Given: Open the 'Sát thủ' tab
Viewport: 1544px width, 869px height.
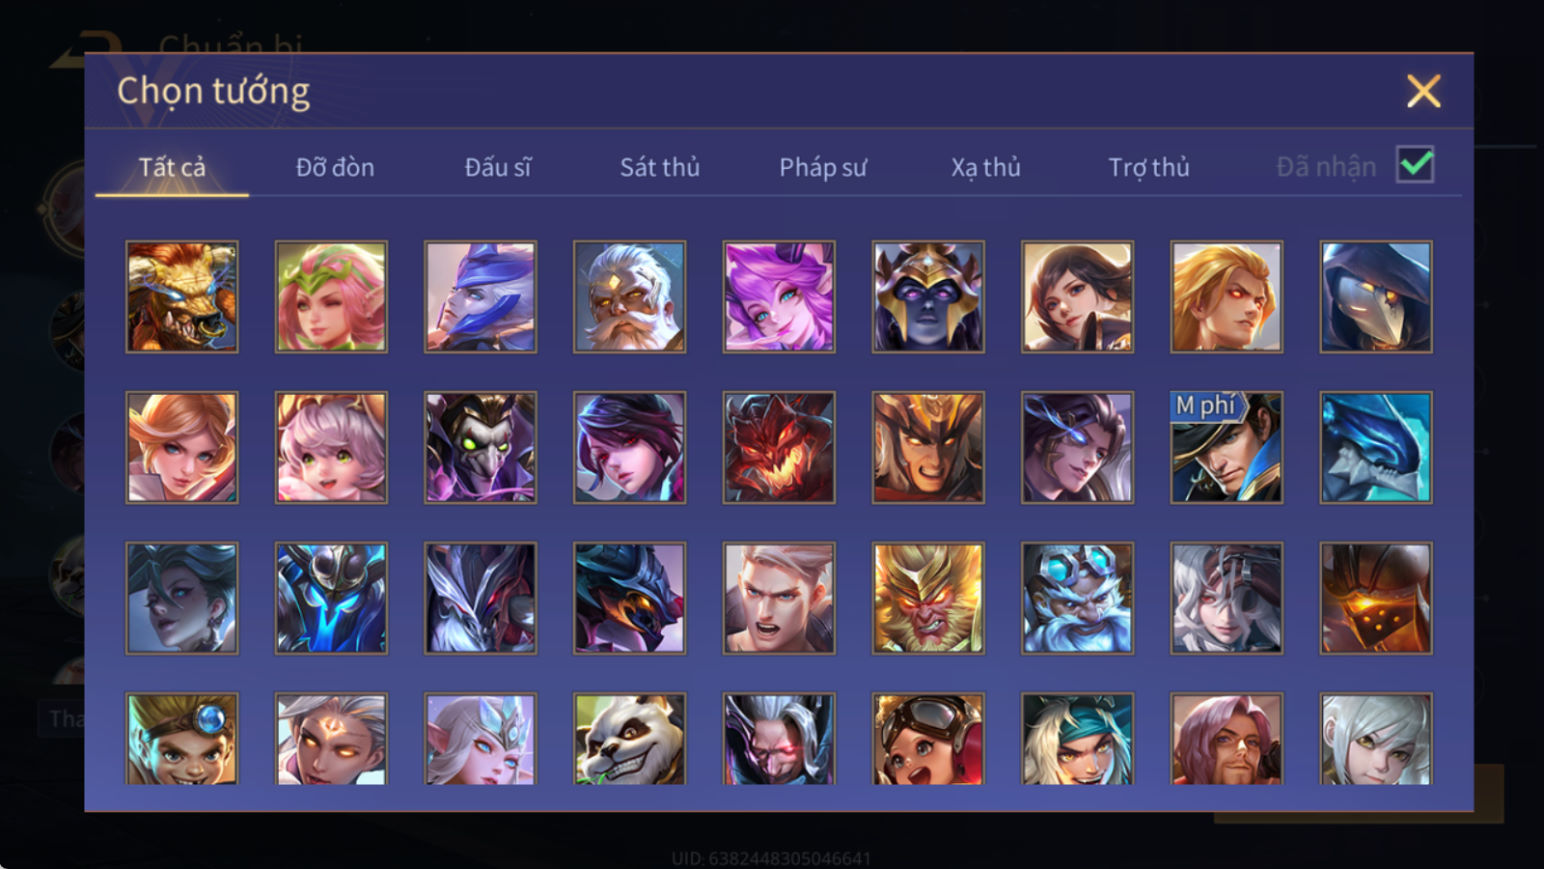Looking at the screenshot, I should click(x=660, y=167).
